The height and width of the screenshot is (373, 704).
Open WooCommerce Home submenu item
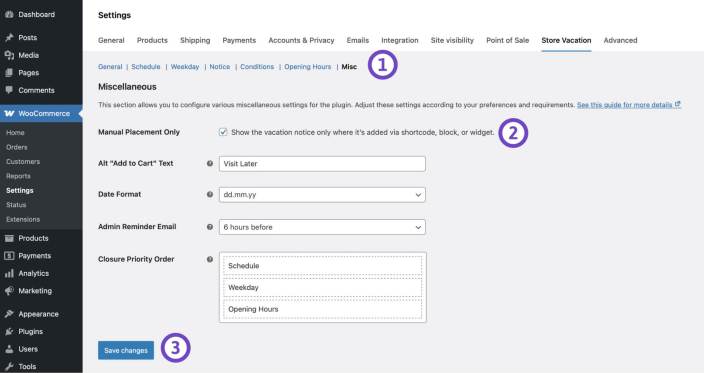point(15,133)
